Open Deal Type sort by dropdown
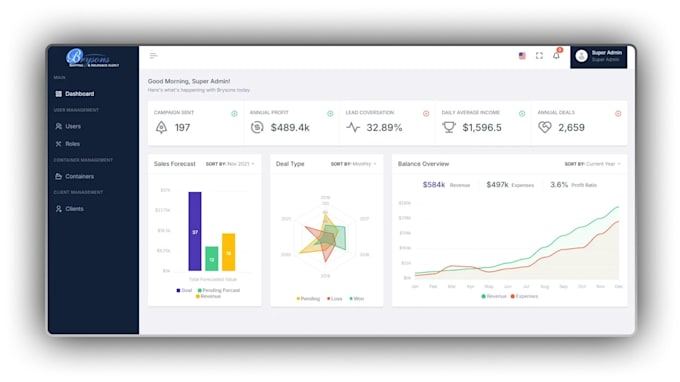This screenshot has width=680, height=382. click(353, 164)
